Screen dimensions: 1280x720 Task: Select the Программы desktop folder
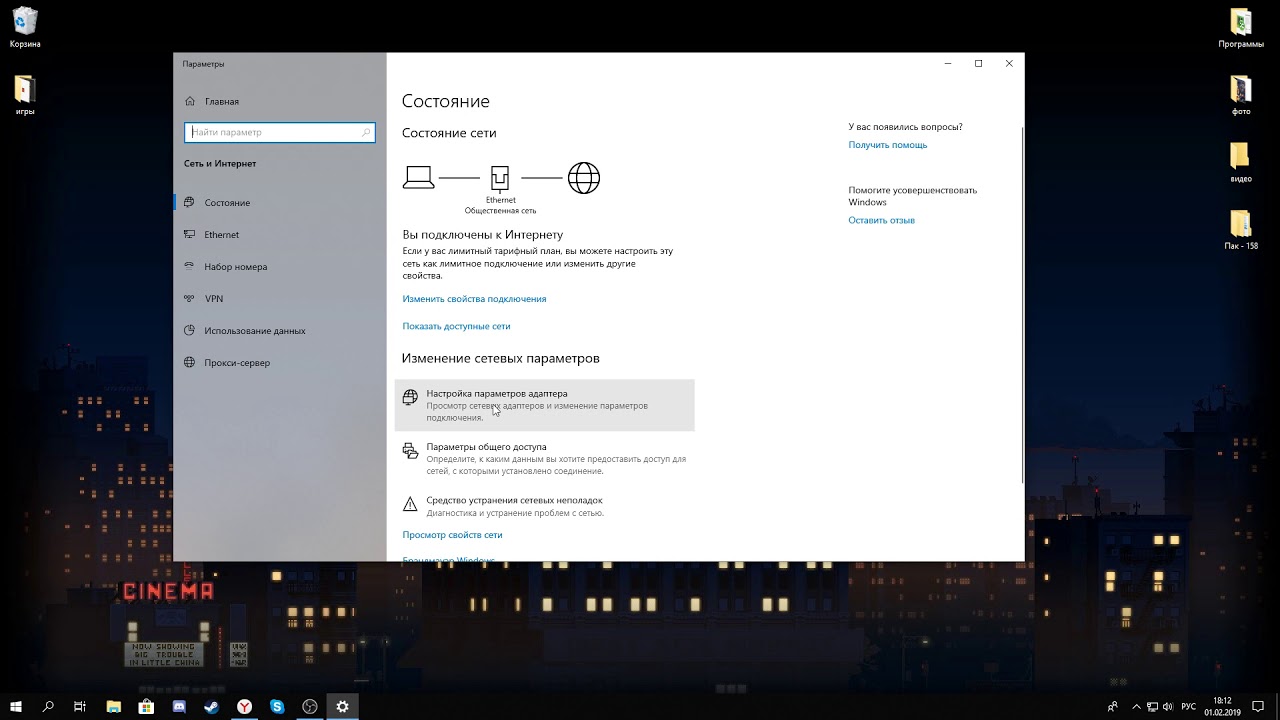pos(1240,29)
